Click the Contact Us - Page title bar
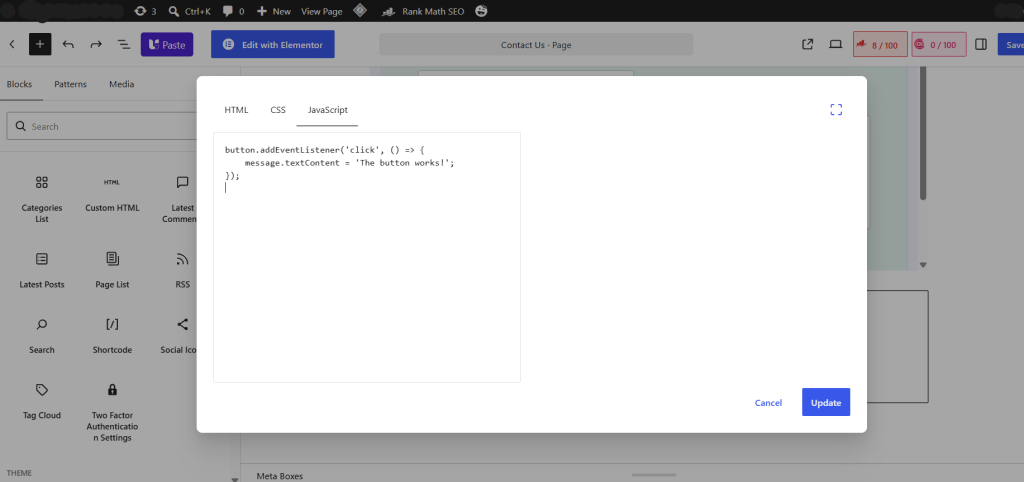 pyautogui.click(x=536, y=44)
